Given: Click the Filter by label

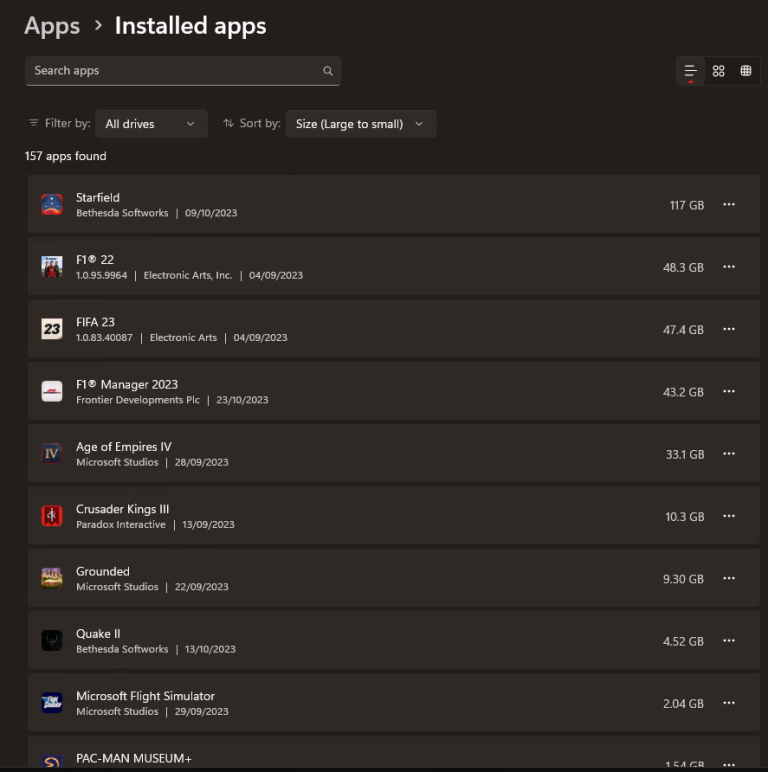Looking at the screenshot, I should pos(67,123).
